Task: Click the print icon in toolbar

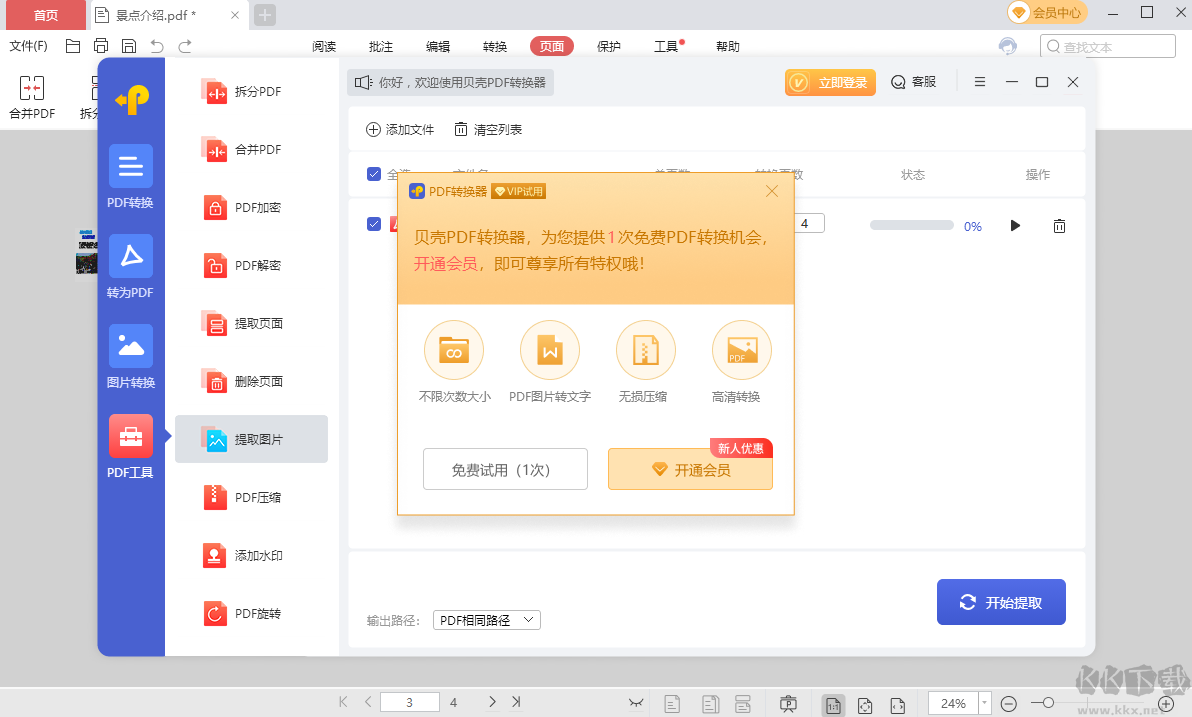Action: coord(101,46)
